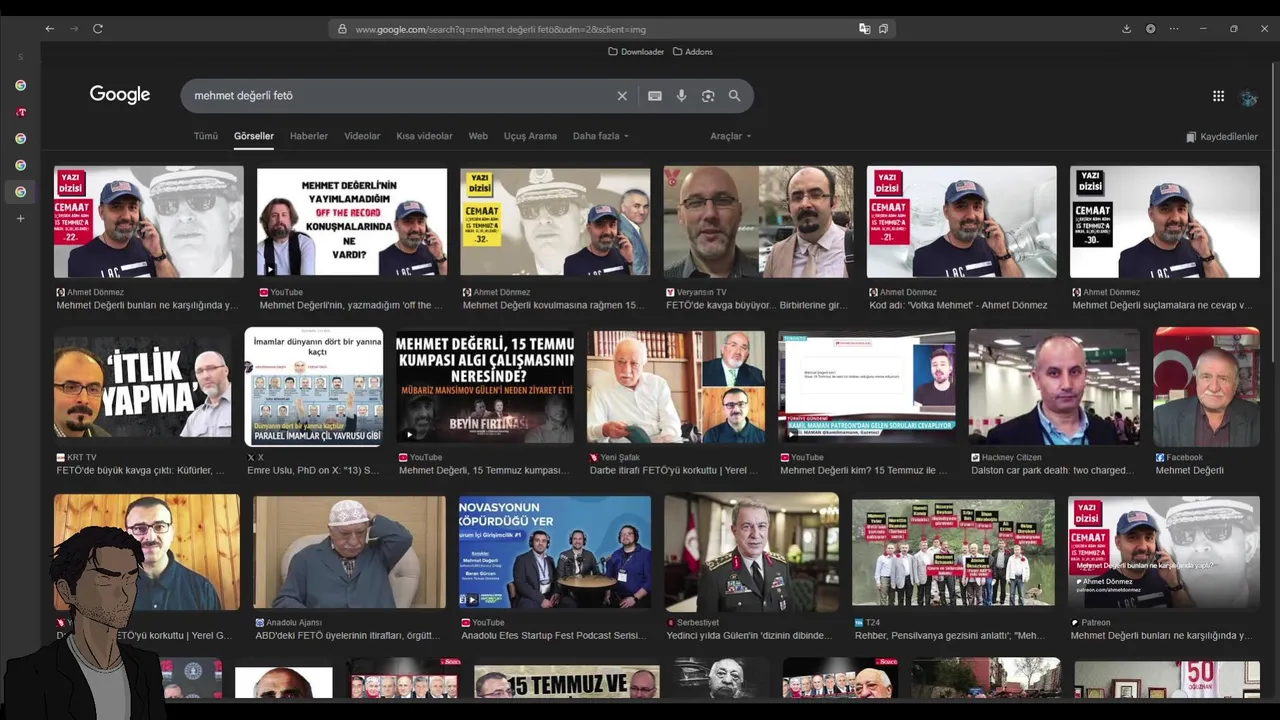This screenshot has width=1280, height=720.
Task: Click the magnifier search button
Action: coord(735,96)
